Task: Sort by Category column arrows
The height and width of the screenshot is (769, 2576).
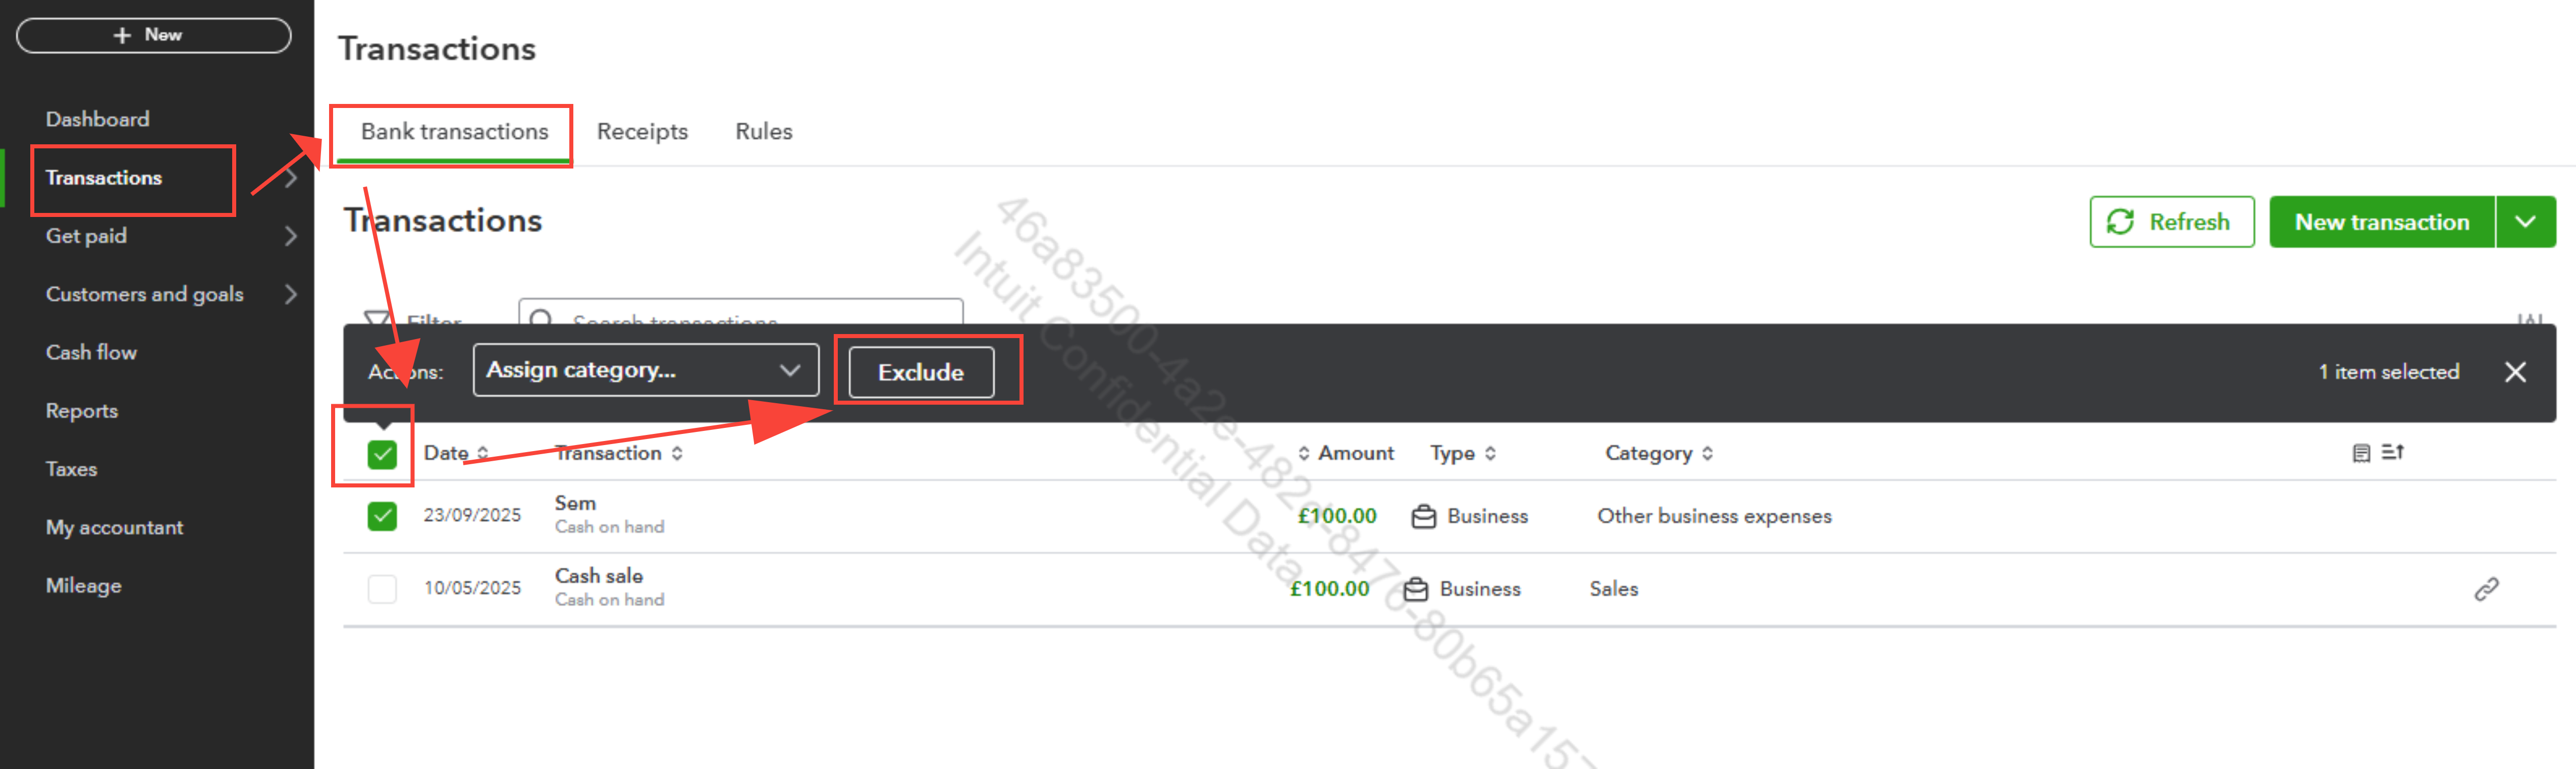Action: click(1707, 453)
